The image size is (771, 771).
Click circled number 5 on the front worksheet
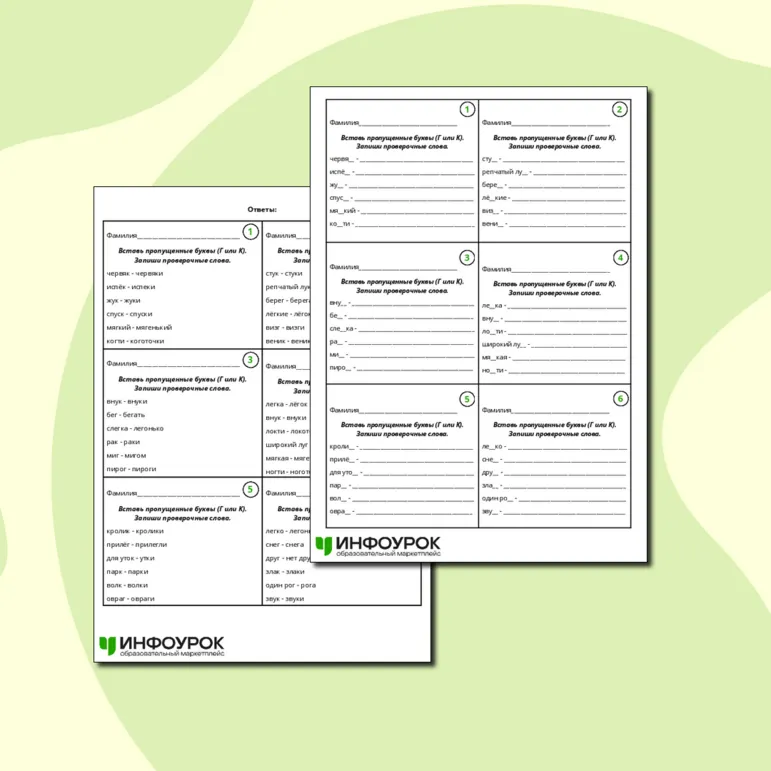pos(467,399)
